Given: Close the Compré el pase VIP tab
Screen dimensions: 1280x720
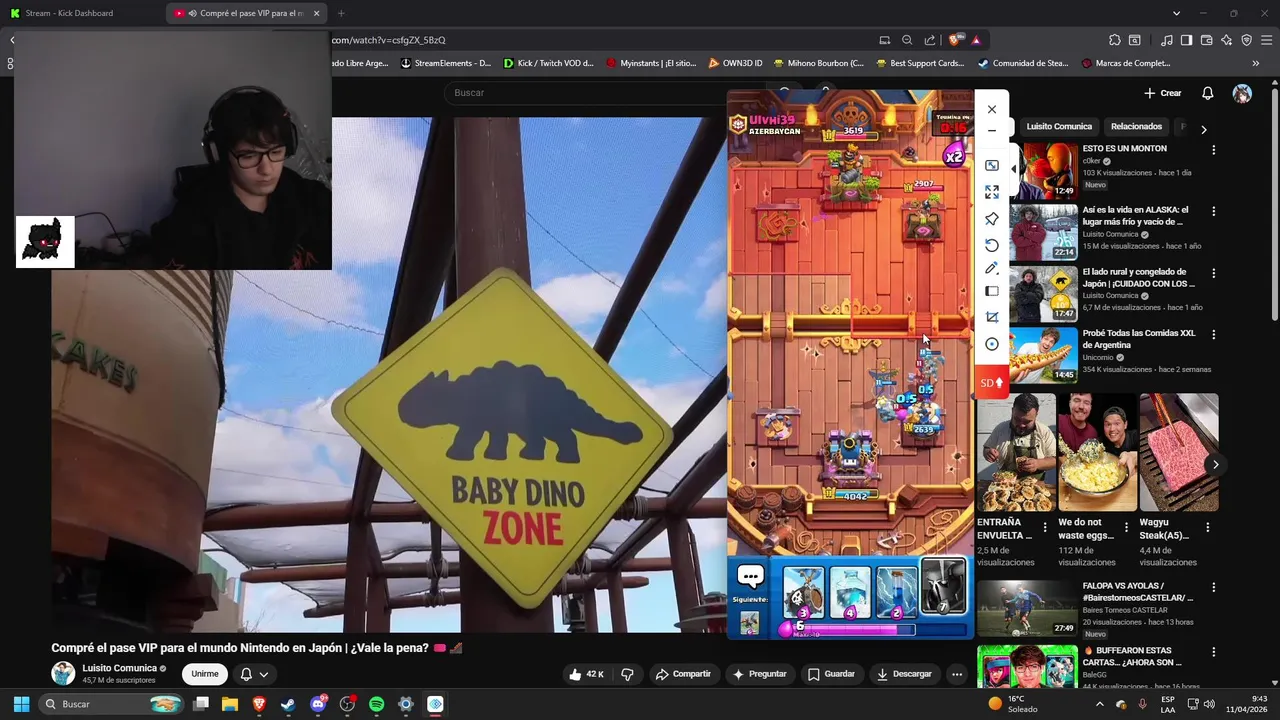Looking at the screenshot, I should 317,13.
